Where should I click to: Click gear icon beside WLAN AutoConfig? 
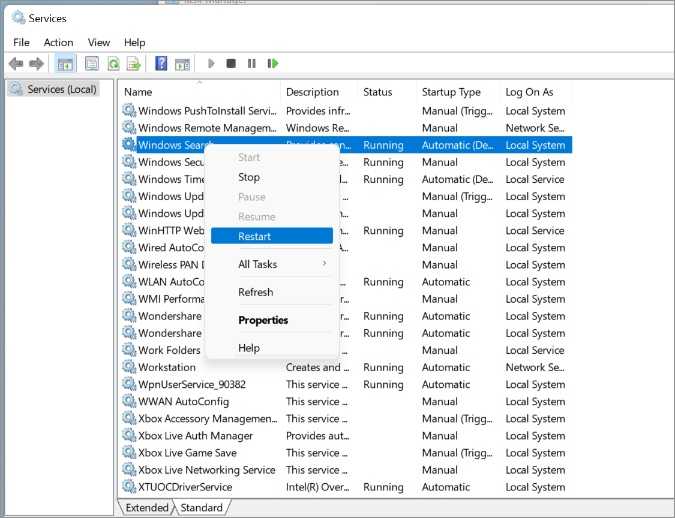pos(129,281)
